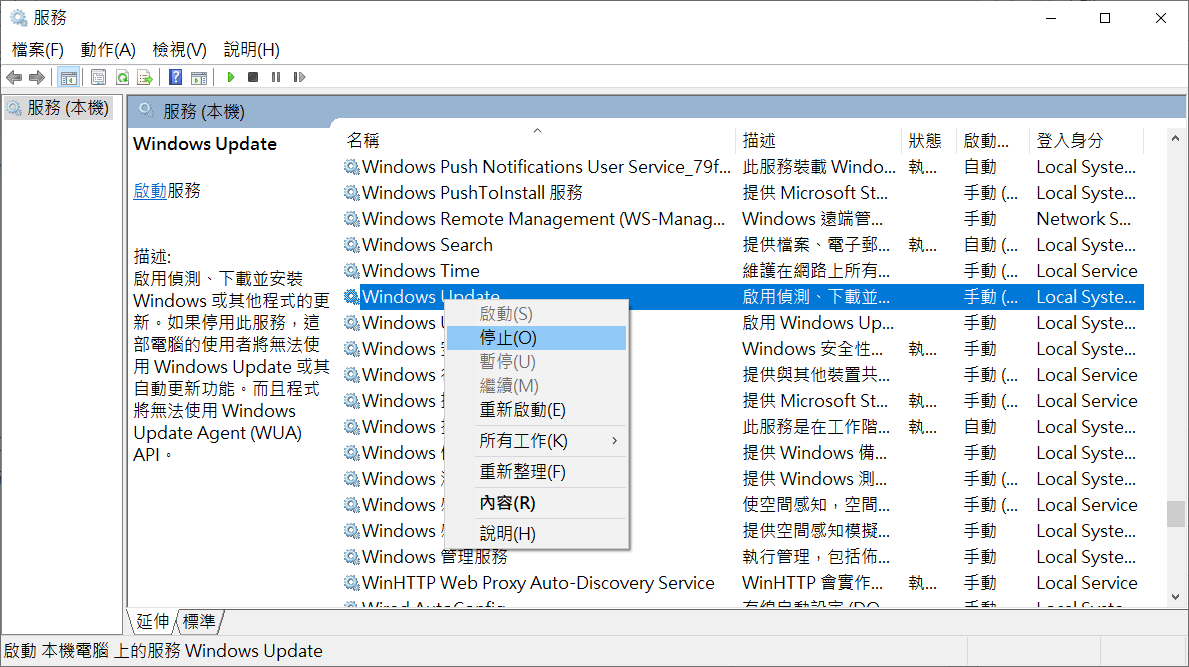Switch to 標準 tab
This screenshot has width=1189, height=667.
pos(199,622)
